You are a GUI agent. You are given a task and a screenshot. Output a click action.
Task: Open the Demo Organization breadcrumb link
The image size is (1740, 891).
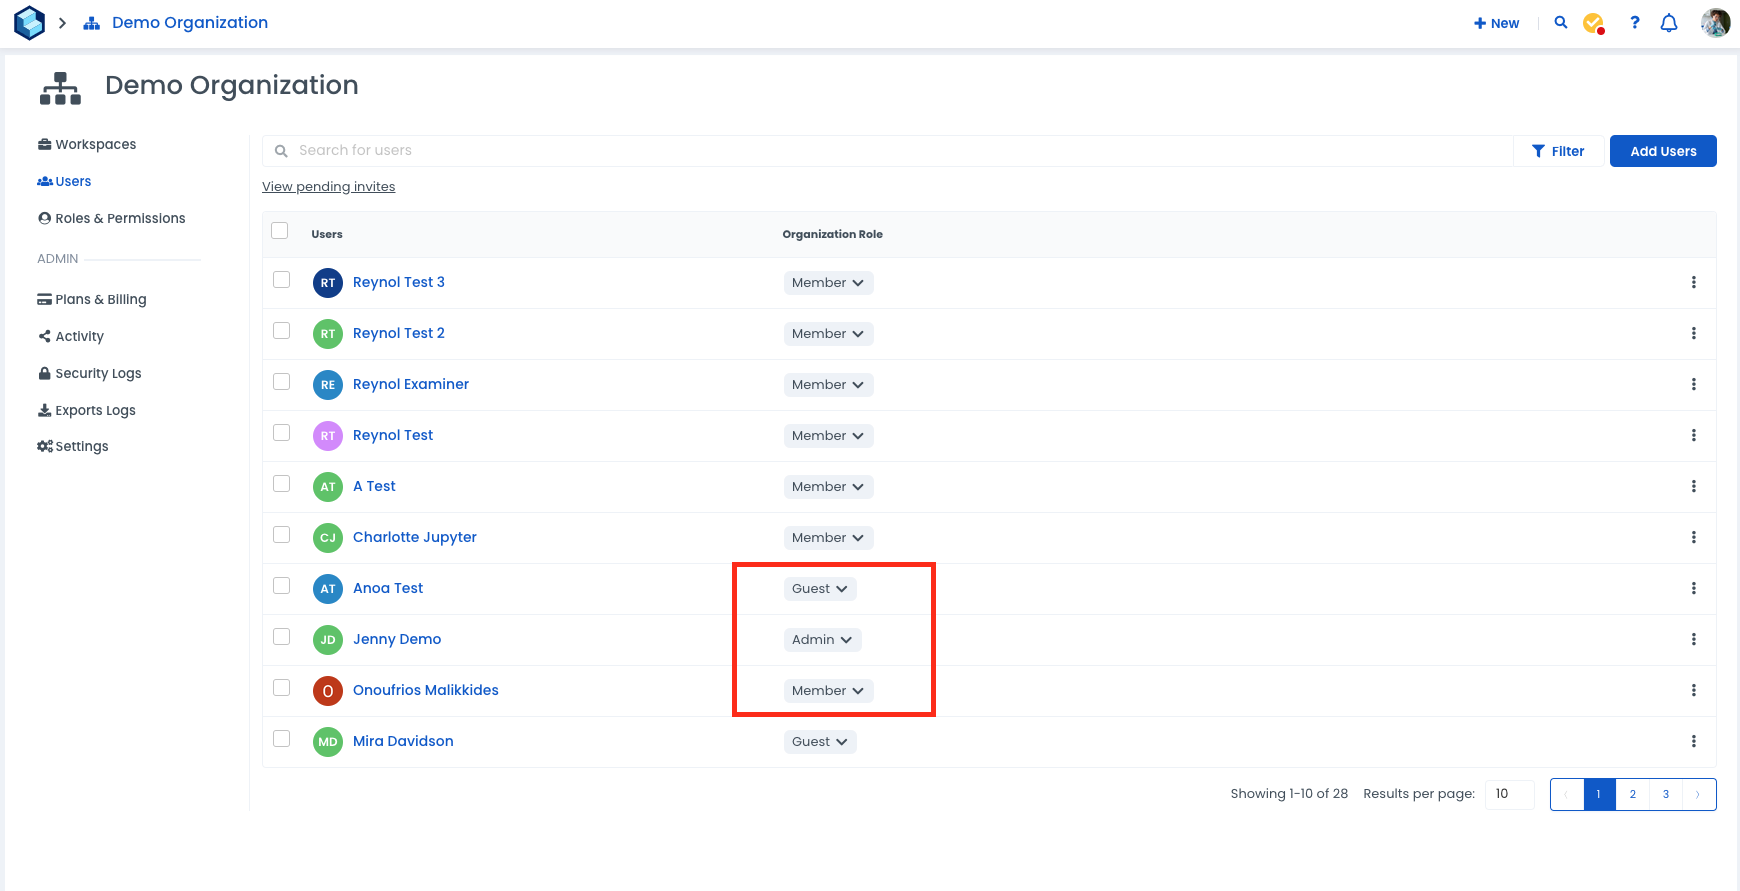[x=190, y=23]
